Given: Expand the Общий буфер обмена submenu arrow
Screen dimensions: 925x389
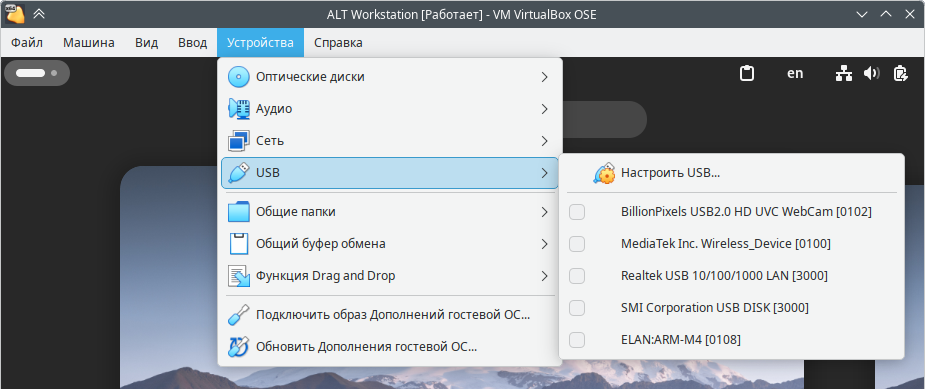Looking at the screenshot, I should coord(544,243).
